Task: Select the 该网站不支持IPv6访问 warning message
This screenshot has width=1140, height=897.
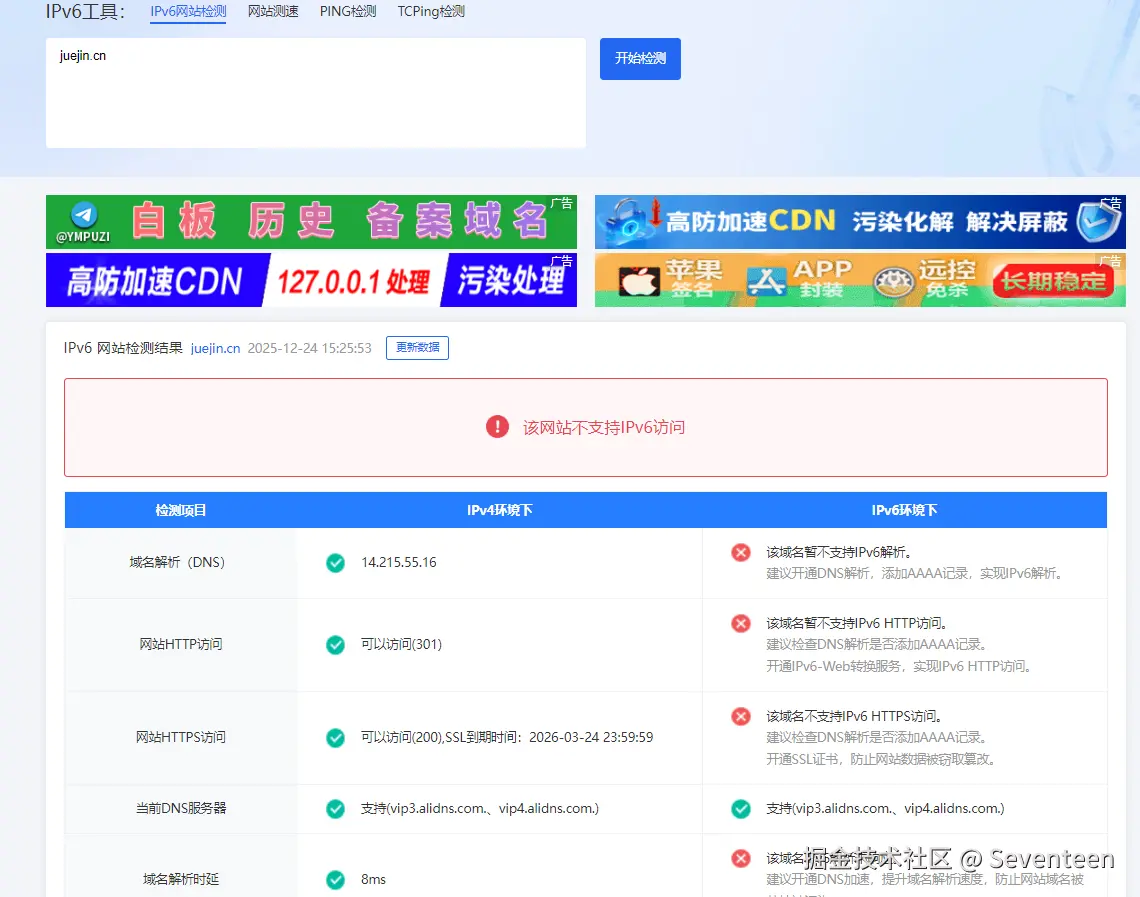Action: click(604, 427)
